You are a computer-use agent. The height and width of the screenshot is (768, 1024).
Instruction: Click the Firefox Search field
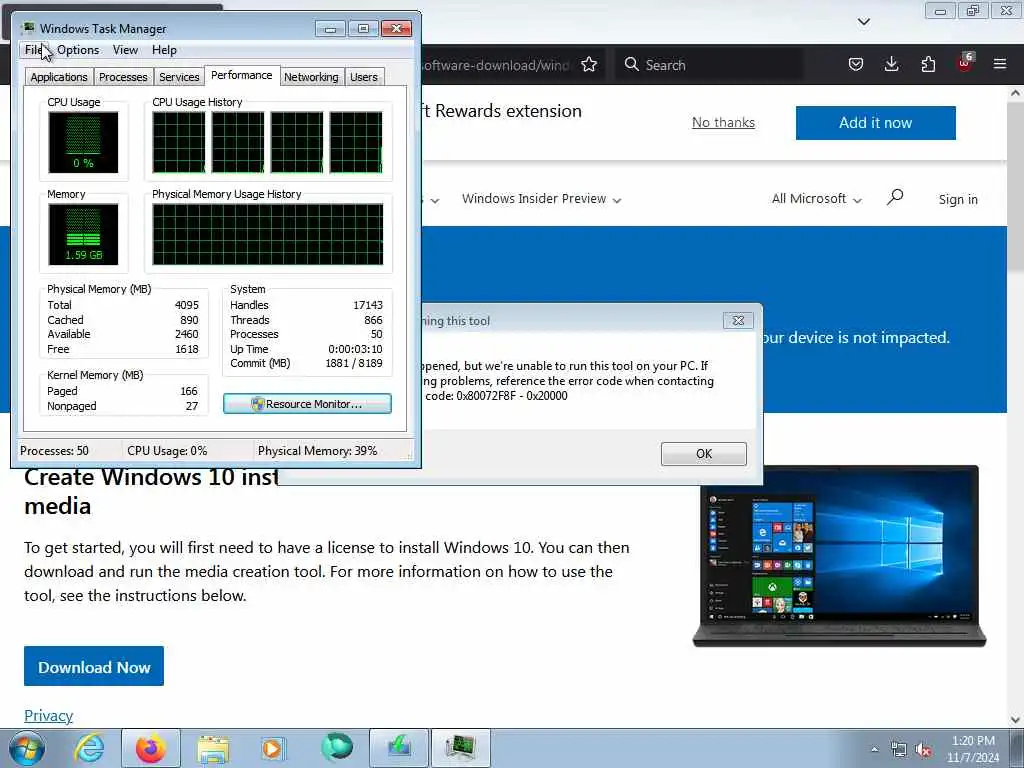point(709,65)
